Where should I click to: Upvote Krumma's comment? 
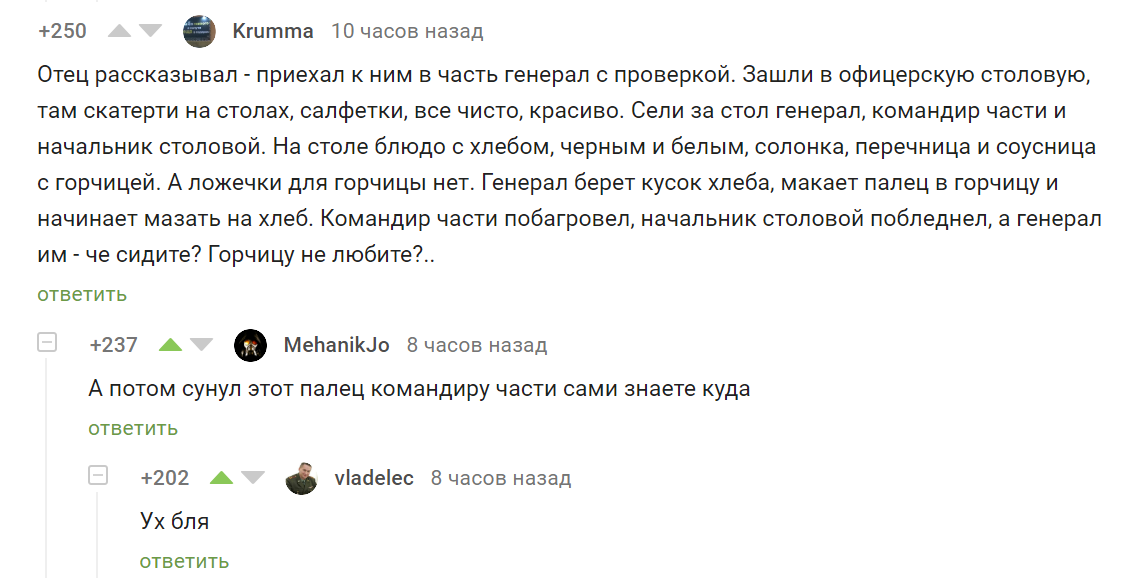[x=119, y=31]
